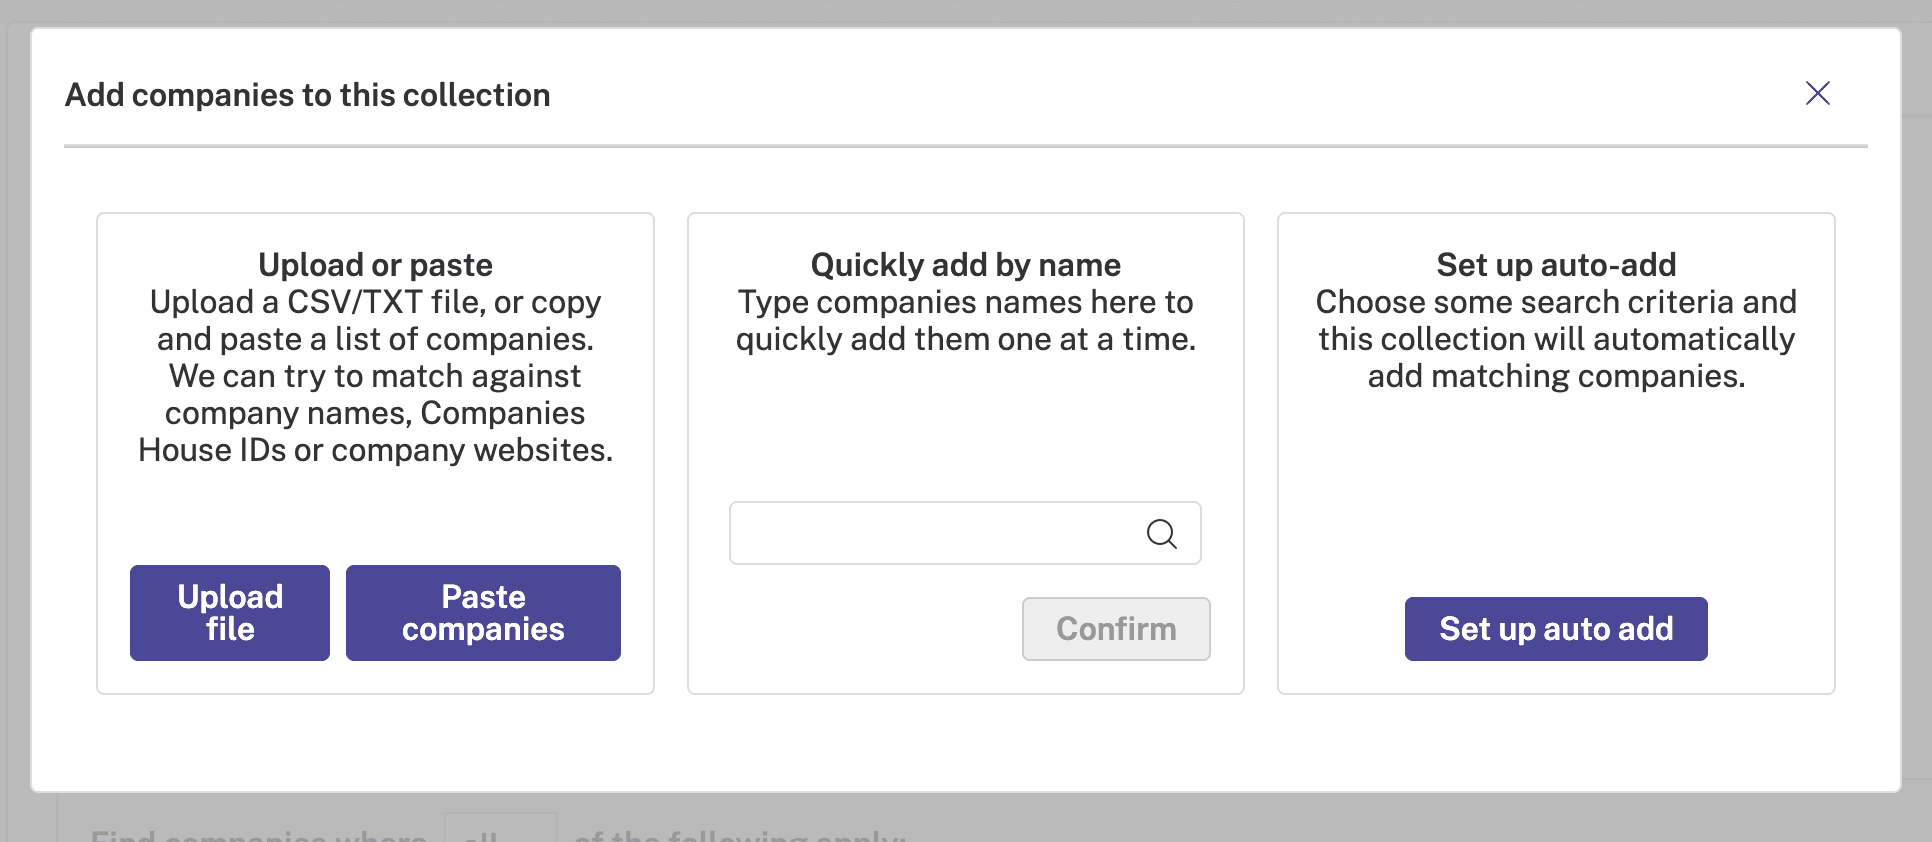Confirm the quickly added company
1932x842 pixels.
1116,629
